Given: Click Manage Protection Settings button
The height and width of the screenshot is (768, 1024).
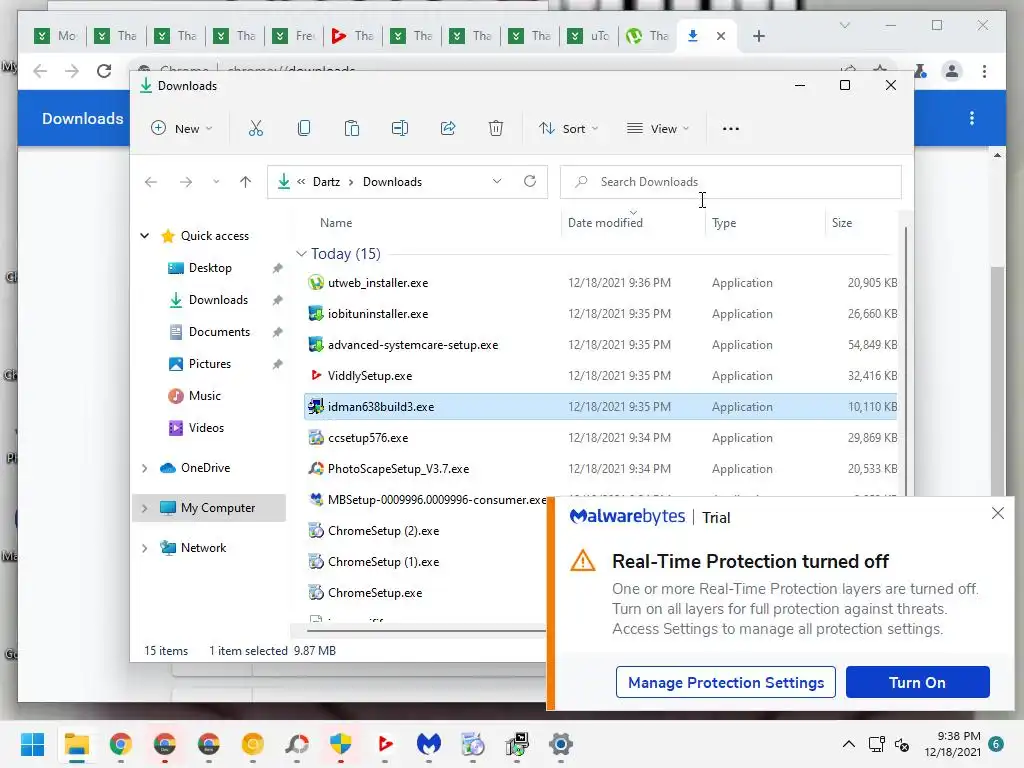Looking at the screenshot, I should tap(726, 682).
